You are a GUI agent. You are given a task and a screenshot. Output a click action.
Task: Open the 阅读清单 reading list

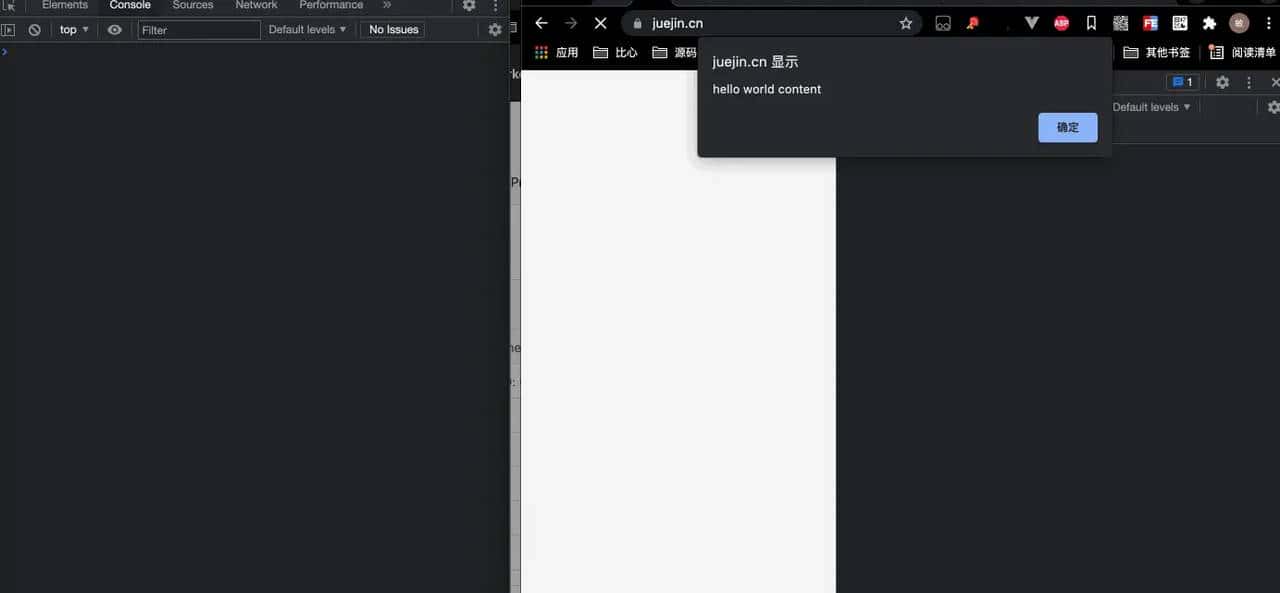(1242, 52)
